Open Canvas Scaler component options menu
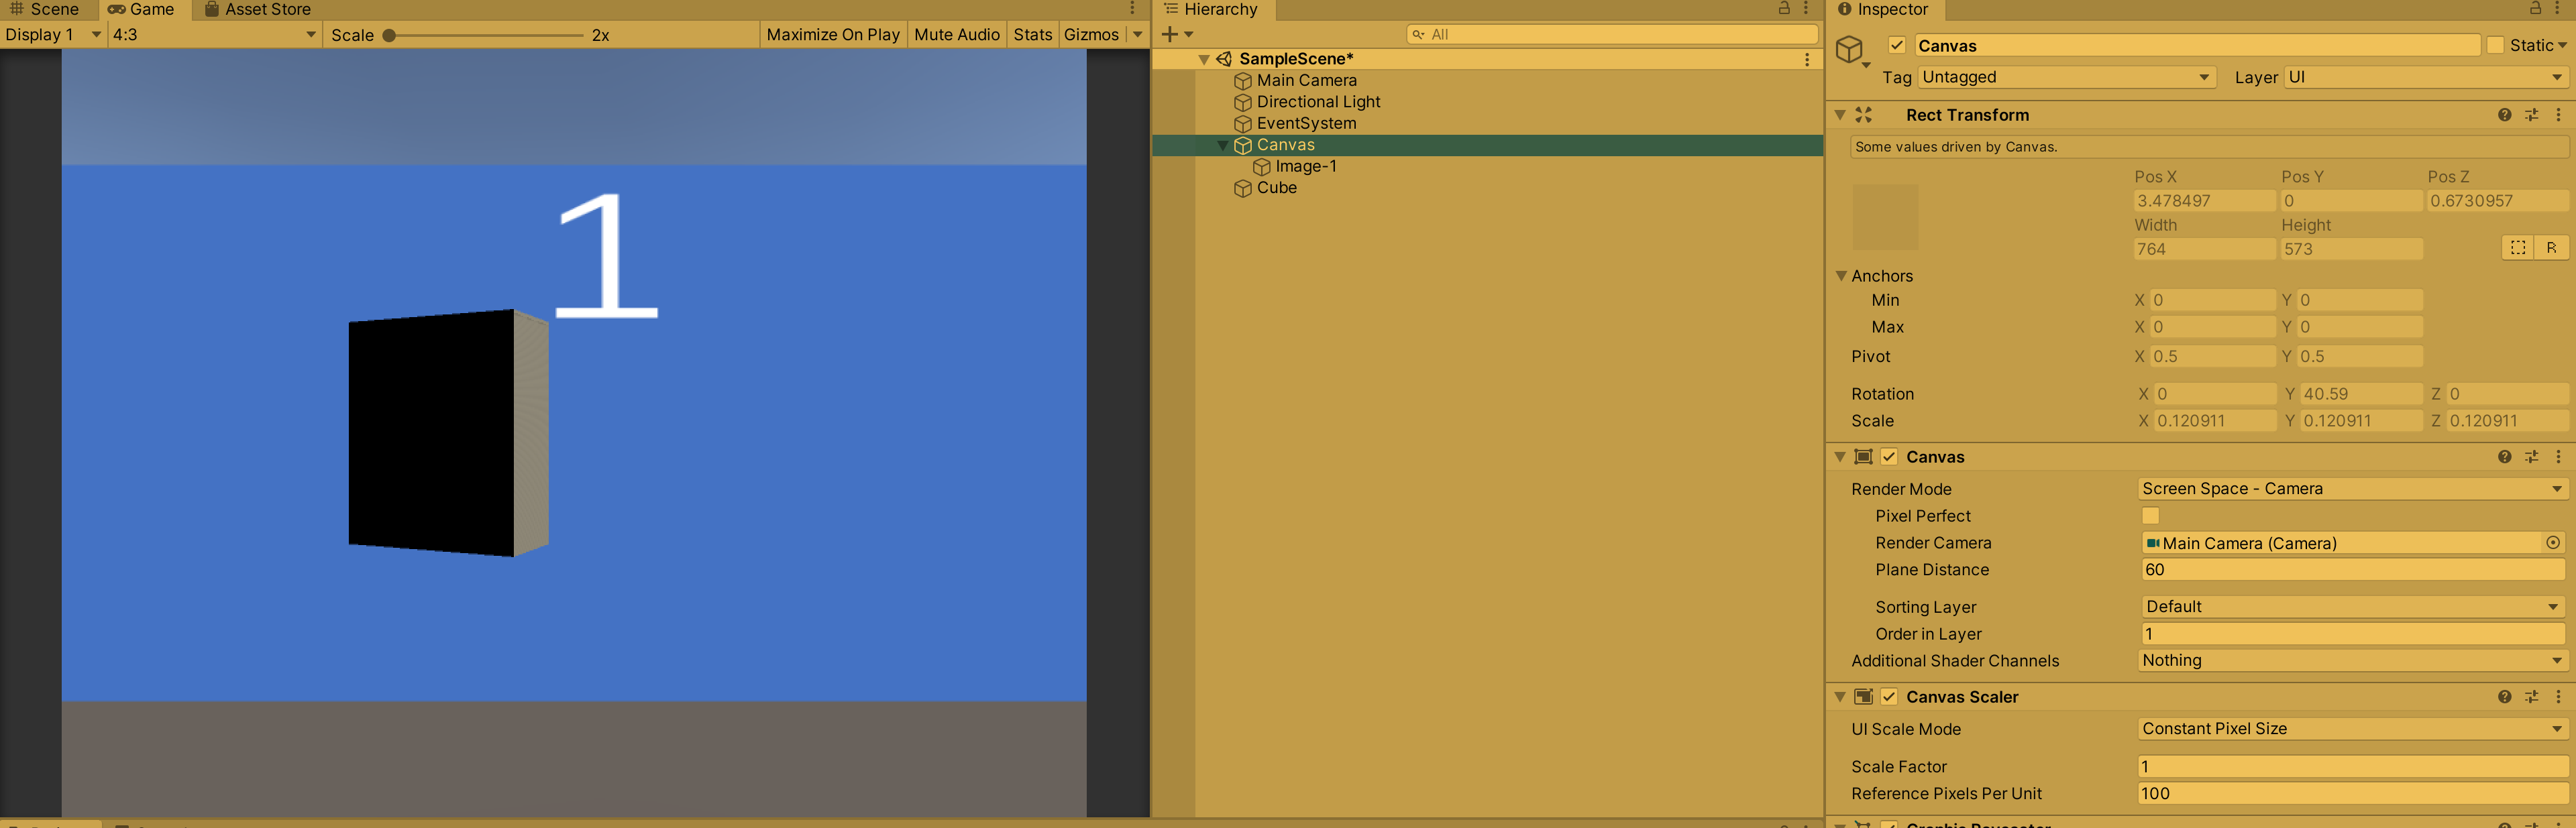The image size is (2576, 828). click(2558, 697)
